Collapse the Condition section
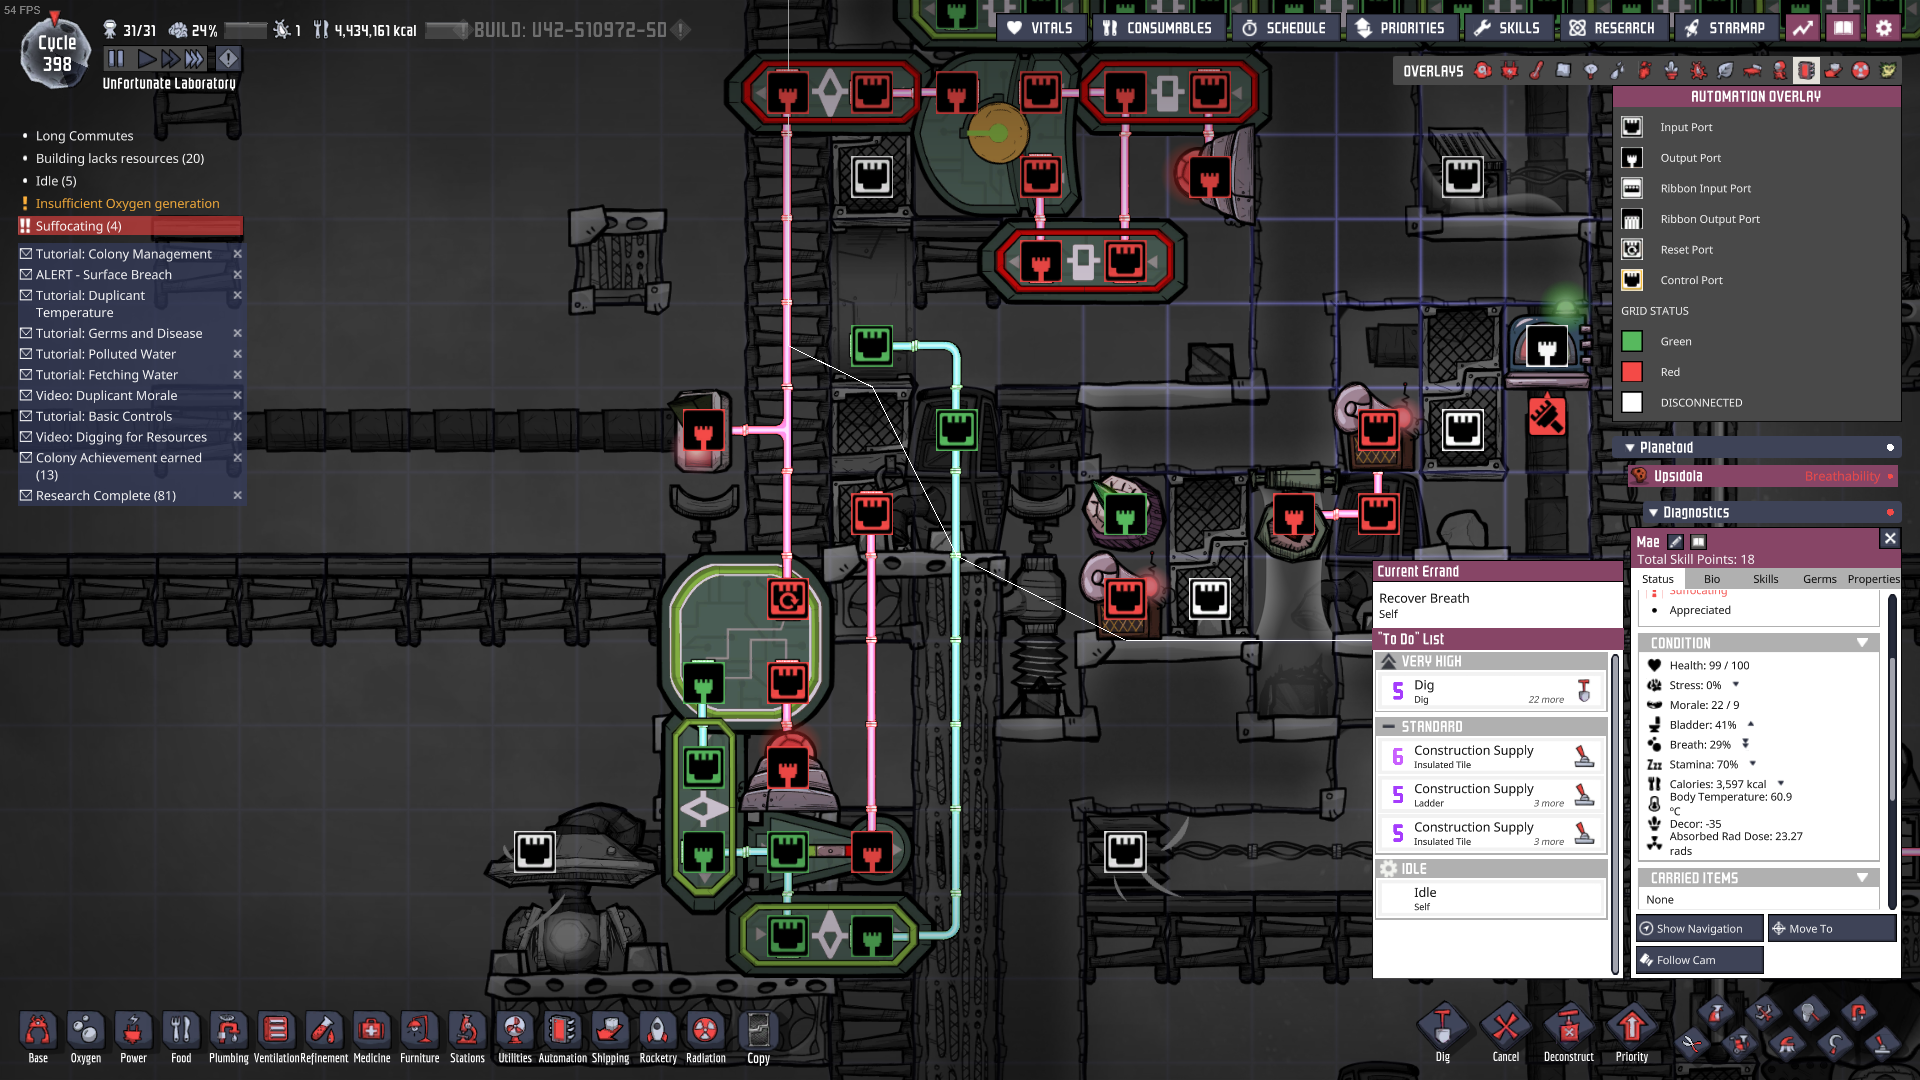This screenshot has width=1920, height=1080. 1862,643
